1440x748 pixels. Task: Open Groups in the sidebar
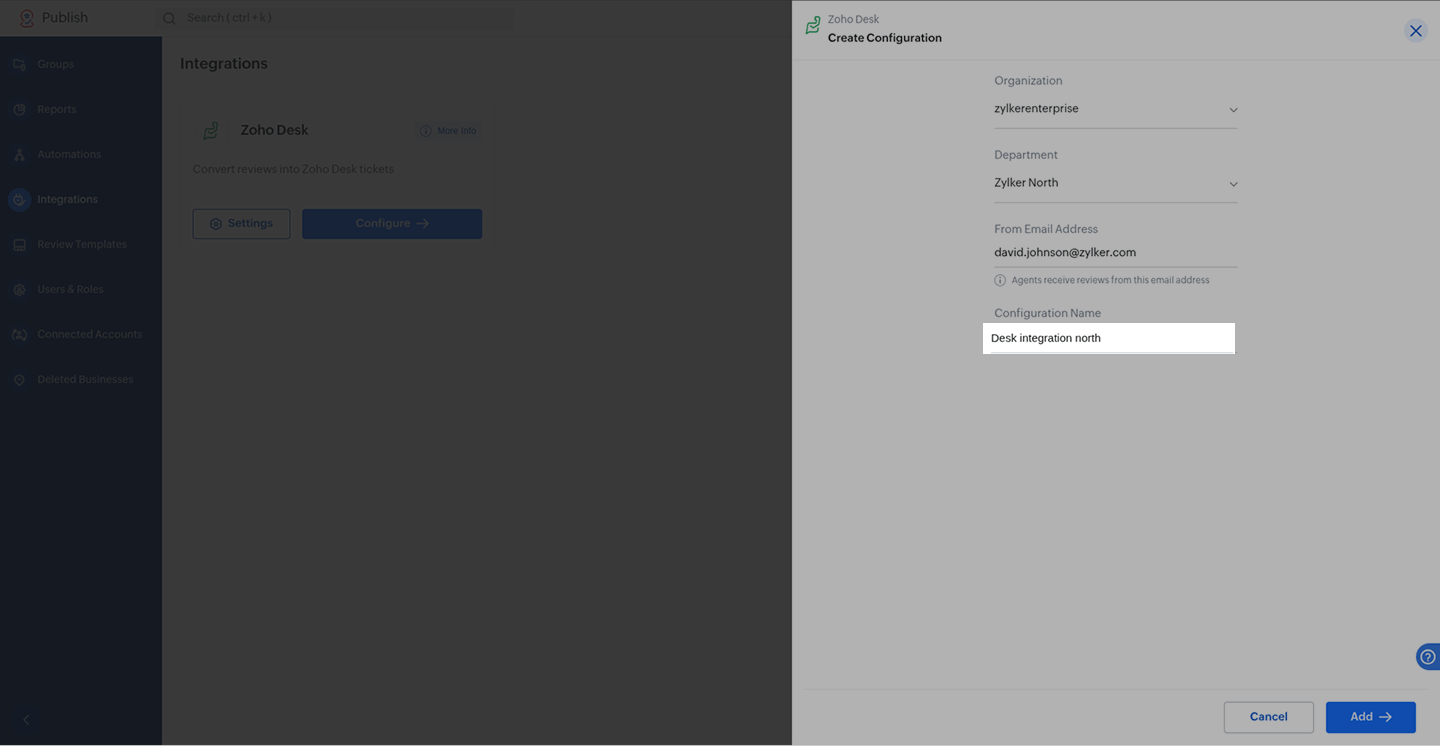(56, 64)
